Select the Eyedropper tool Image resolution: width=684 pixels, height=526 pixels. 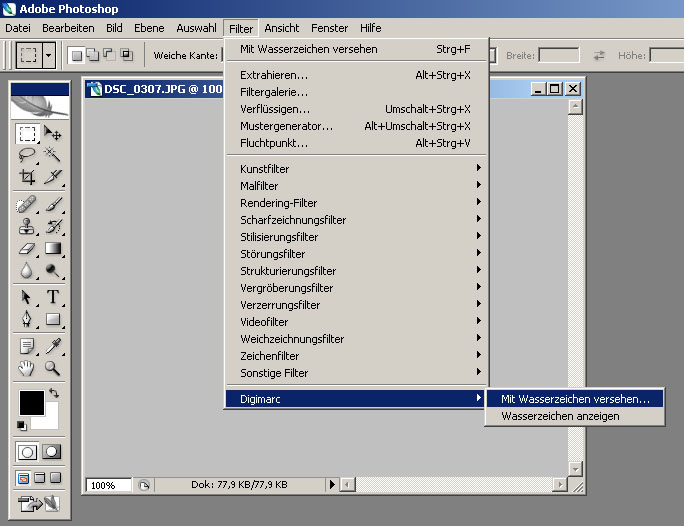click(x=52, y=346)
